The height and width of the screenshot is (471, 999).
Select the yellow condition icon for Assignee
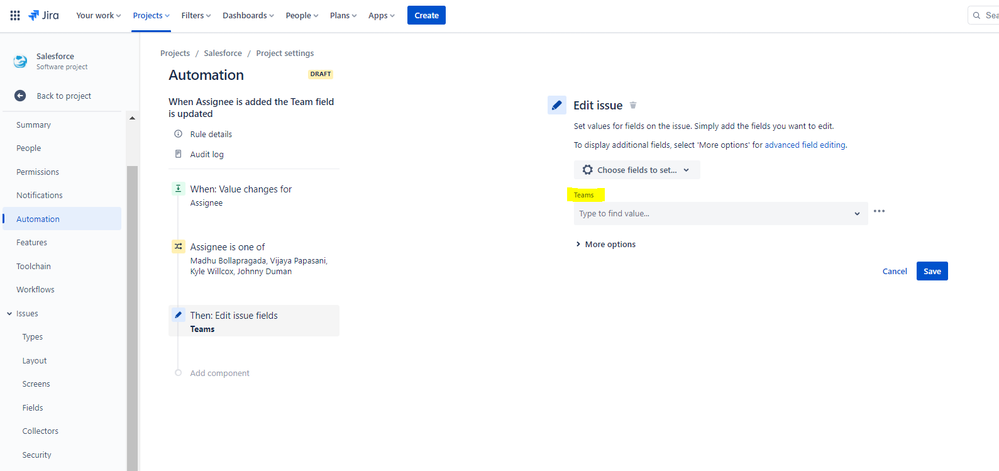(178, 247)
